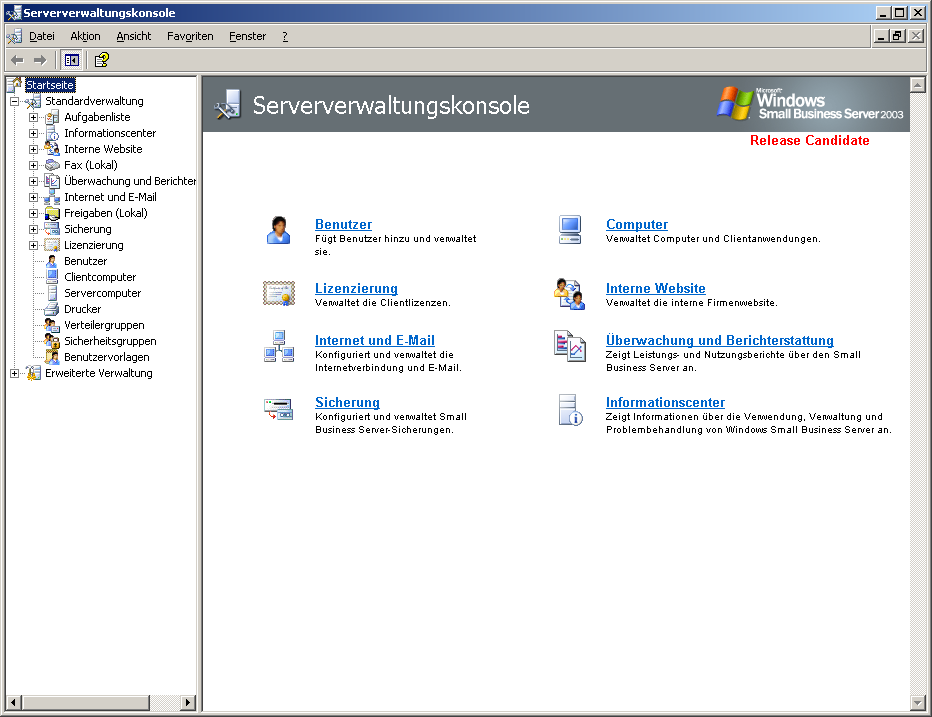Image resolution: width=932 pixels, height=717 pixels.
Task: Click the Sicherung backup icon in main pane
Action: pos(278,408)
